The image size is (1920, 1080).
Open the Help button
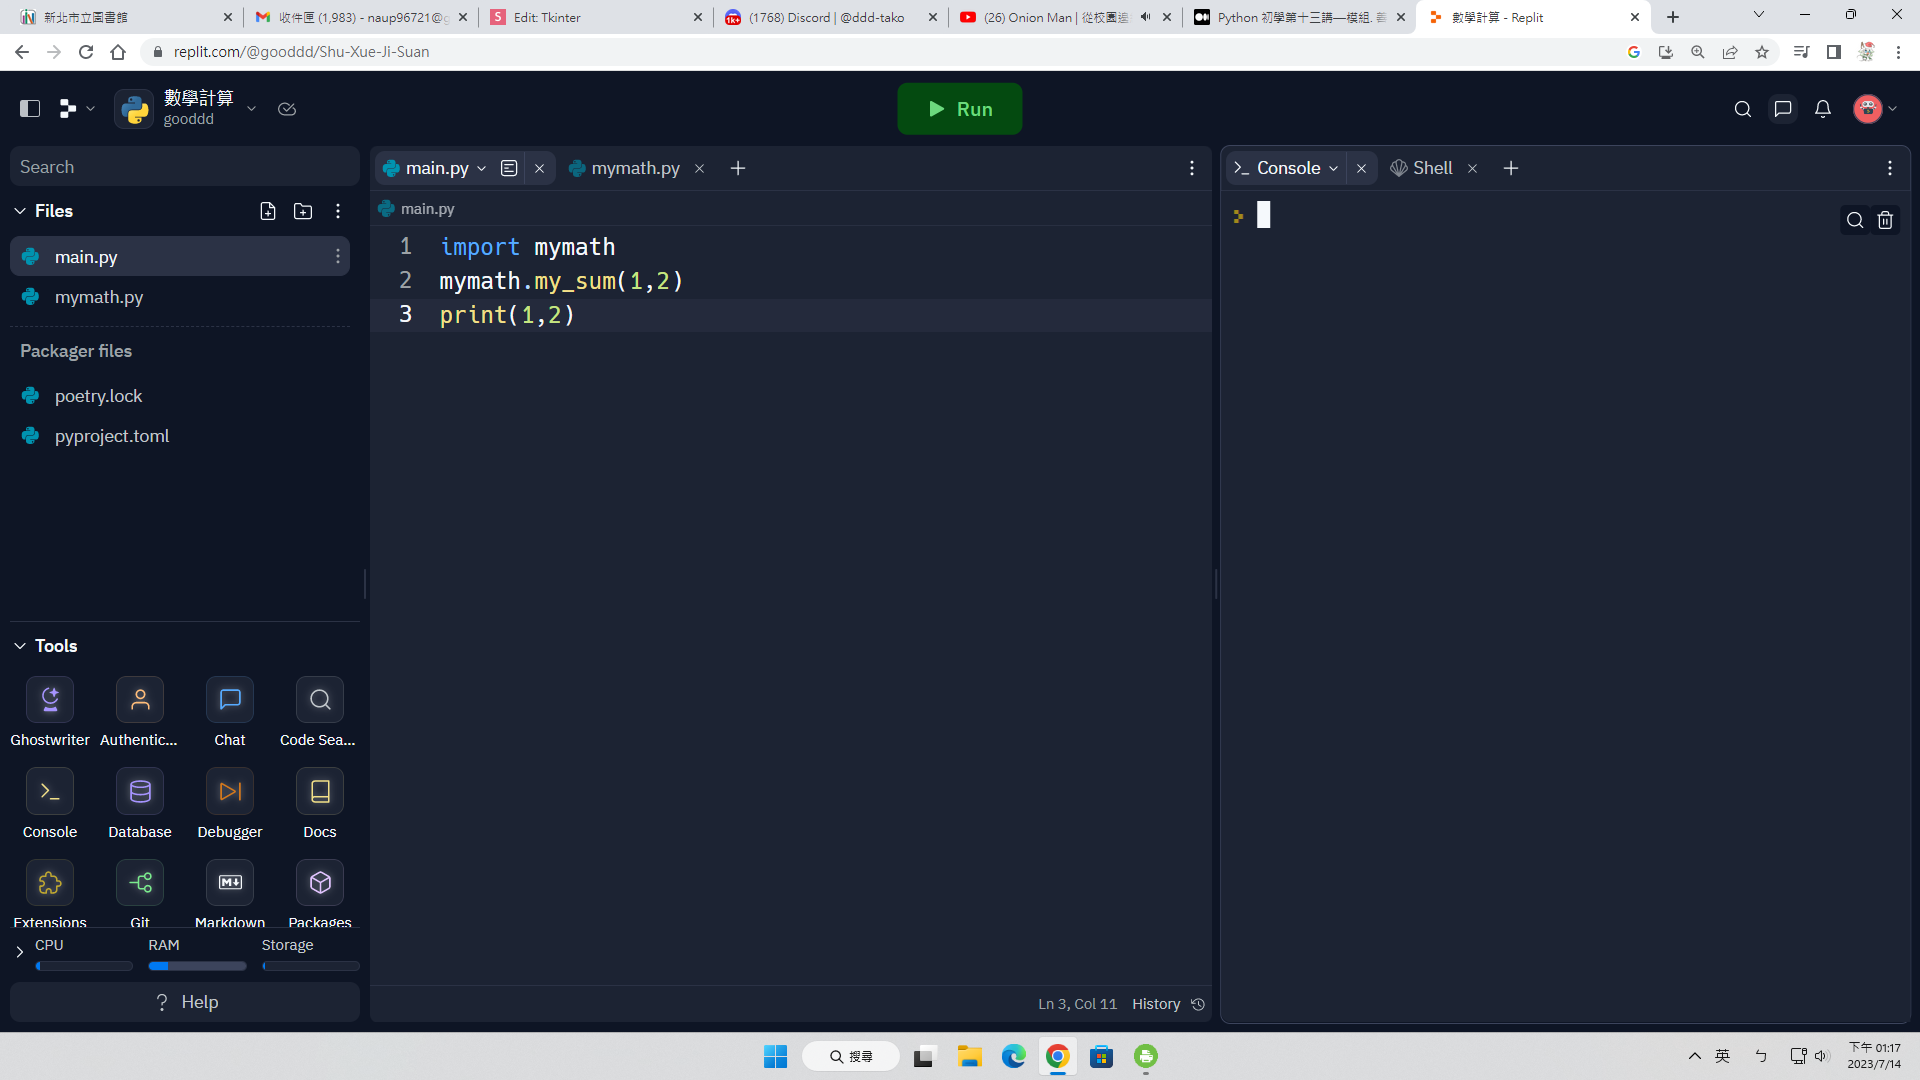pyautogui.click(x=185, y=1002)
